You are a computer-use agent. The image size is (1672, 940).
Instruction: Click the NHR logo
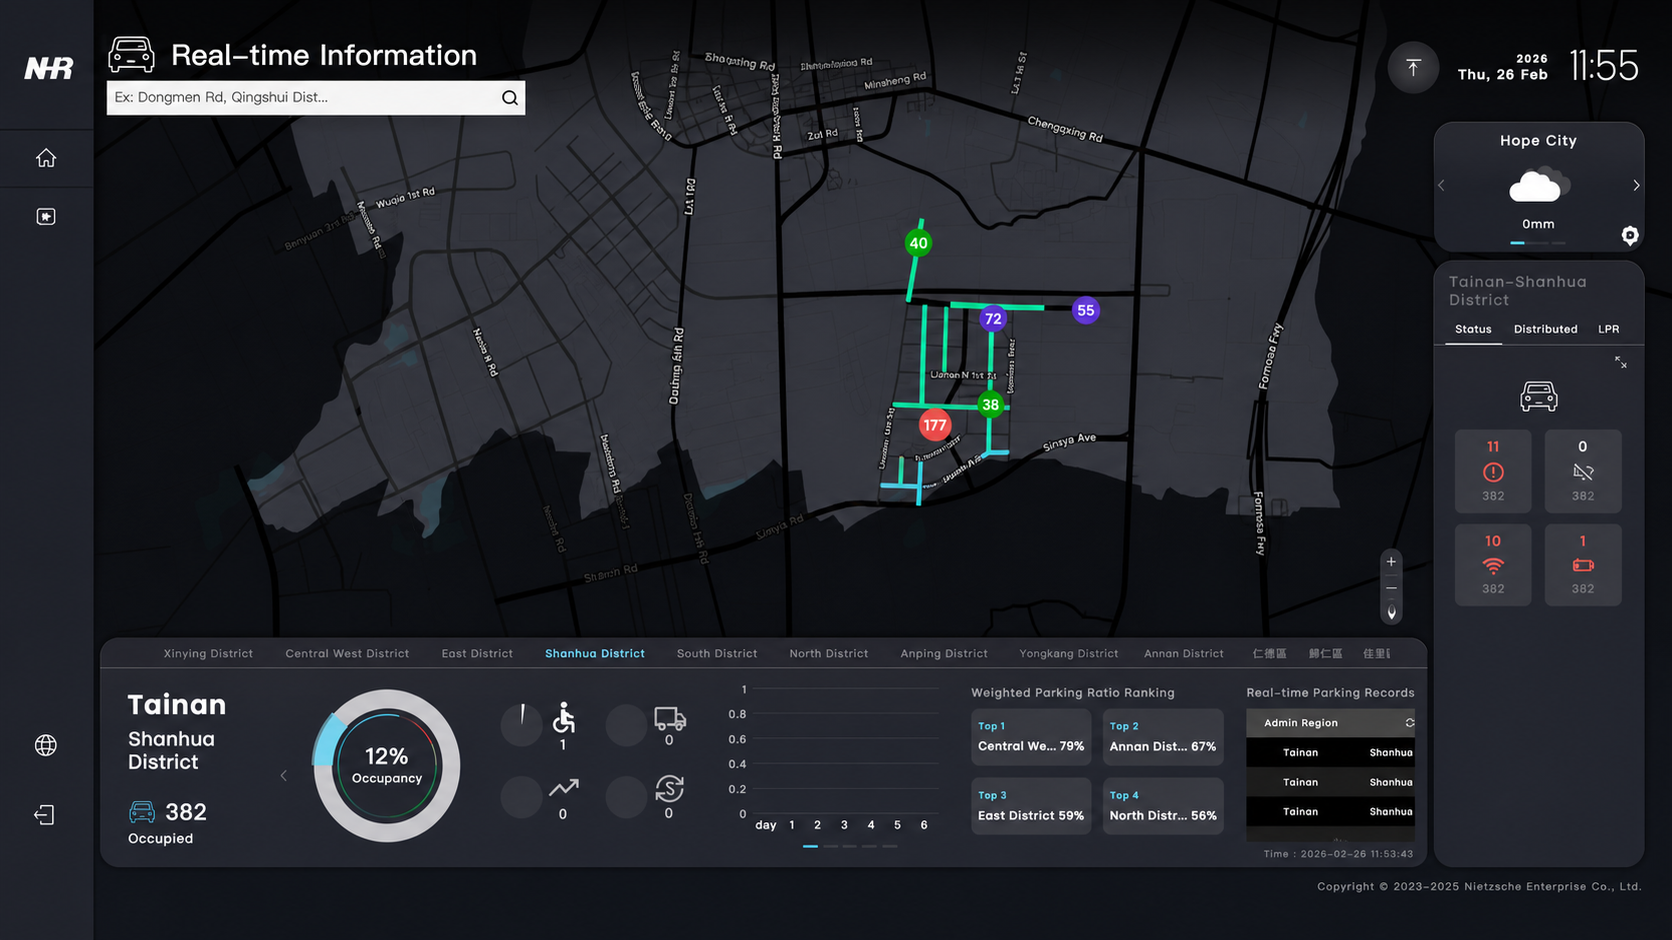pyautogui.click(x=48, y=68)
